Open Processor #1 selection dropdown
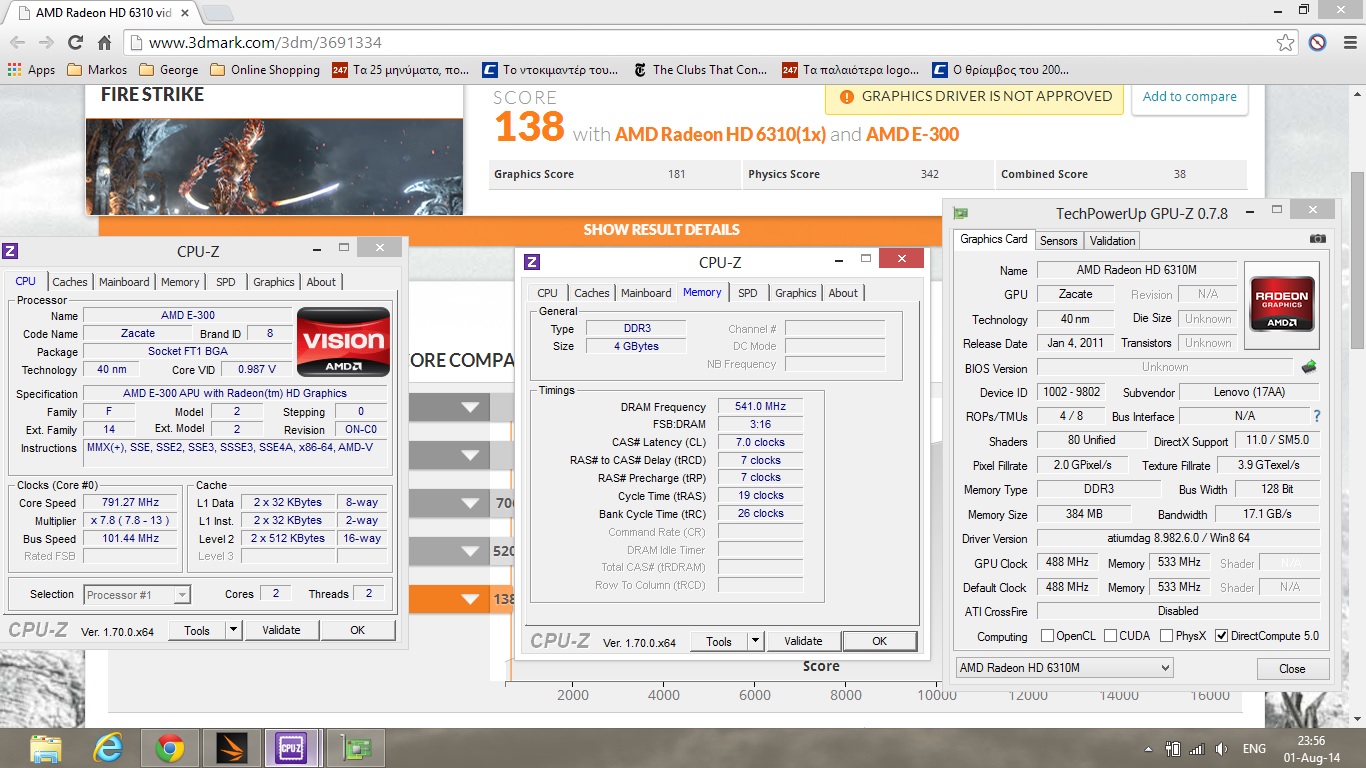This screenshot has width=1366, height=768. [137, 595]
